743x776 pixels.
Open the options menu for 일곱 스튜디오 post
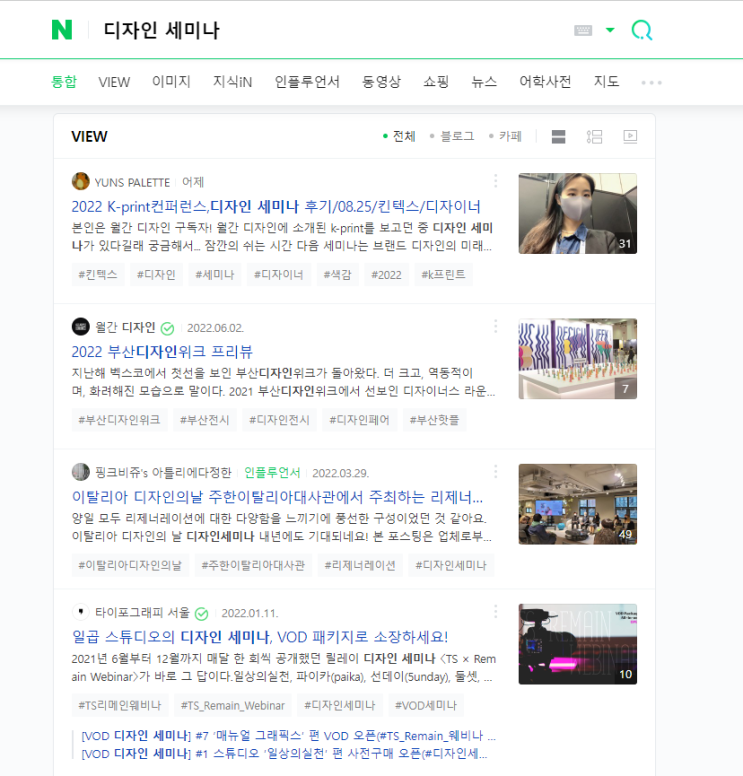[x=495, y=612]
